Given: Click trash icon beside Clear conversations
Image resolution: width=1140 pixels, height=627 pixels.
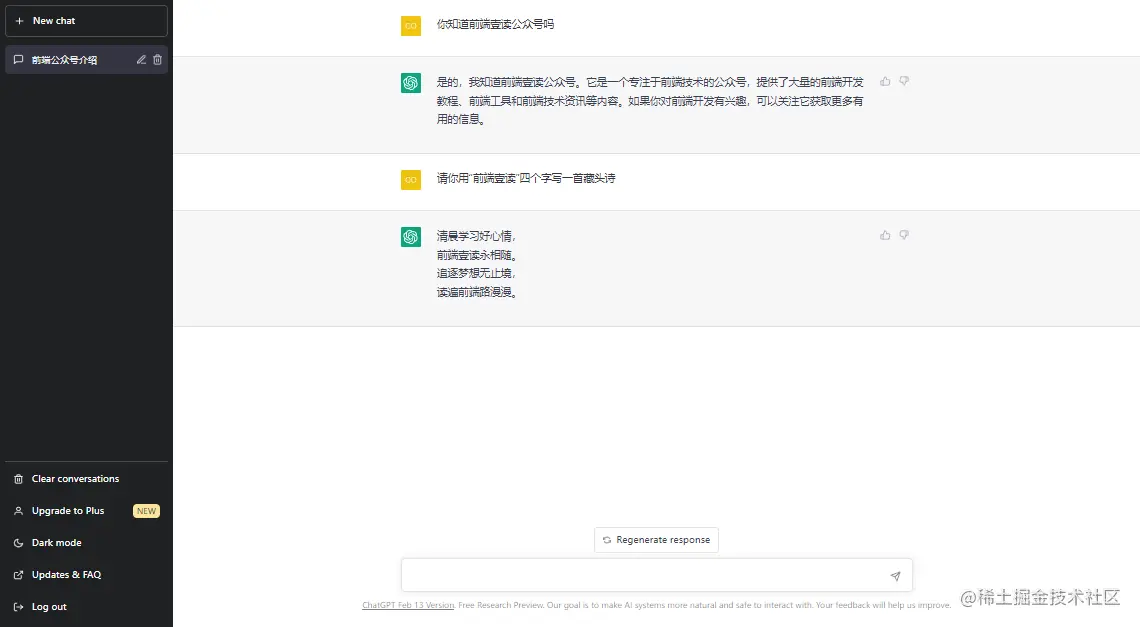Looking at the screenshot, I should click(19, 479).
